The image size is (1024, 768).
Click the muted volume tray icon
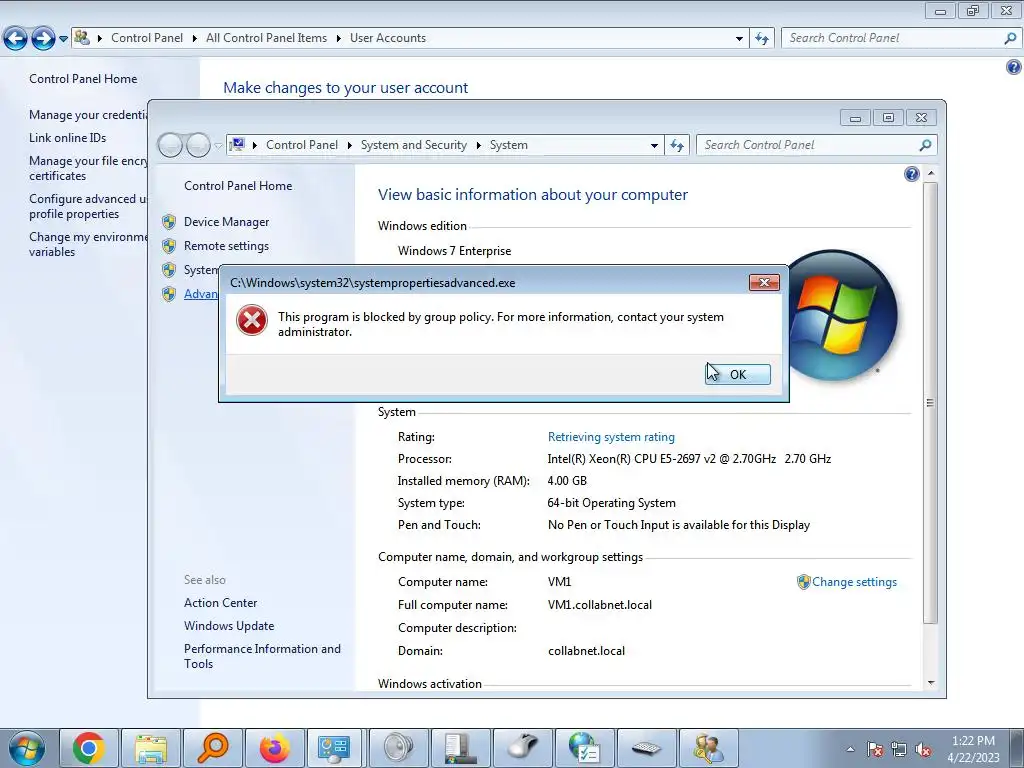tap(924, 750)
